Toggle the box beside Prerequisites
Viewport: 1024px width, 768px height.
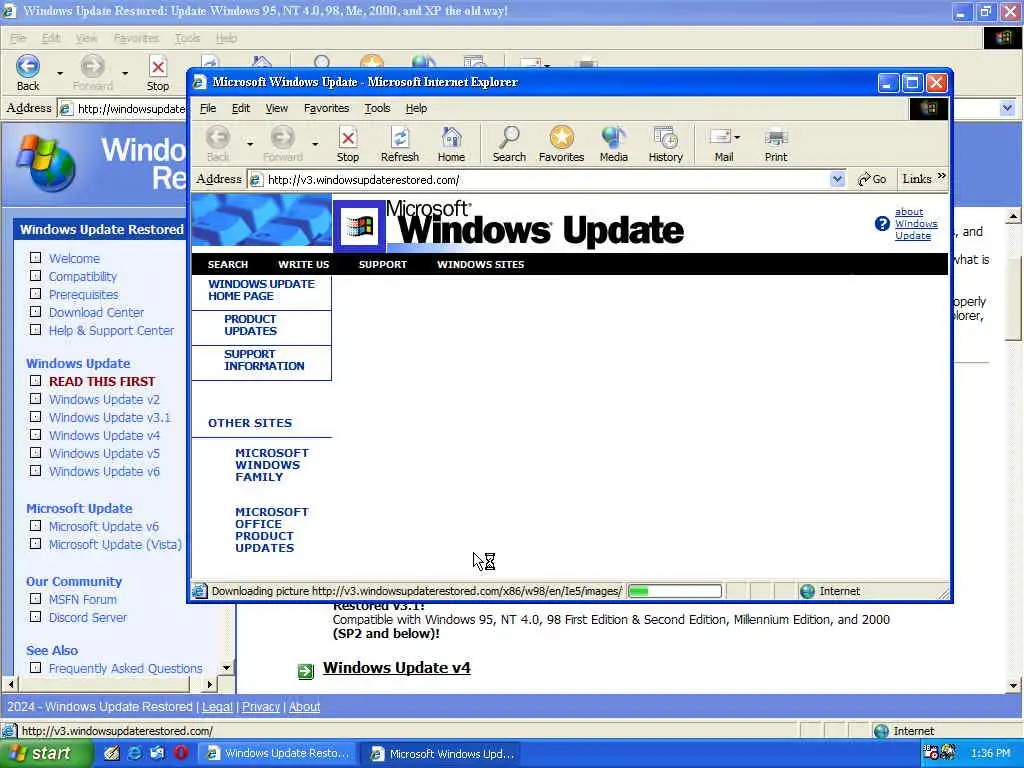(35, 294)
